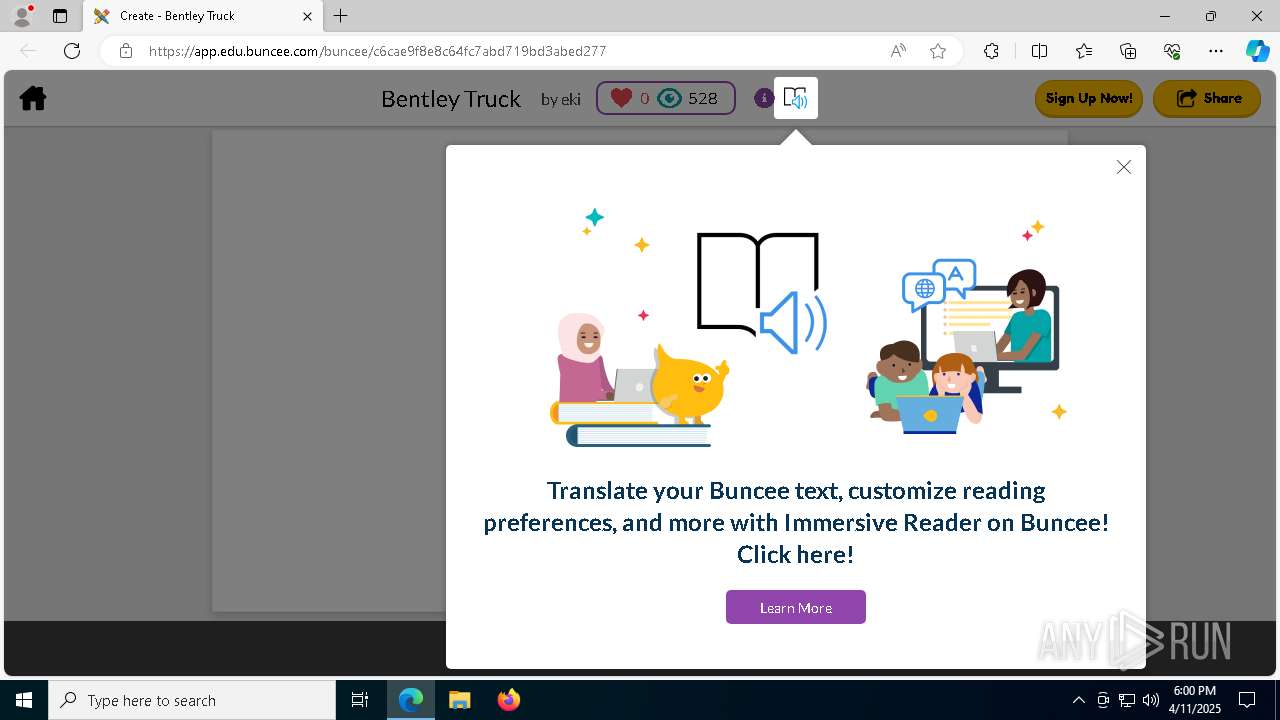This screenshot has height=720, width=1280.
Task: Click the browser back arrow
Action: point(28,51)
